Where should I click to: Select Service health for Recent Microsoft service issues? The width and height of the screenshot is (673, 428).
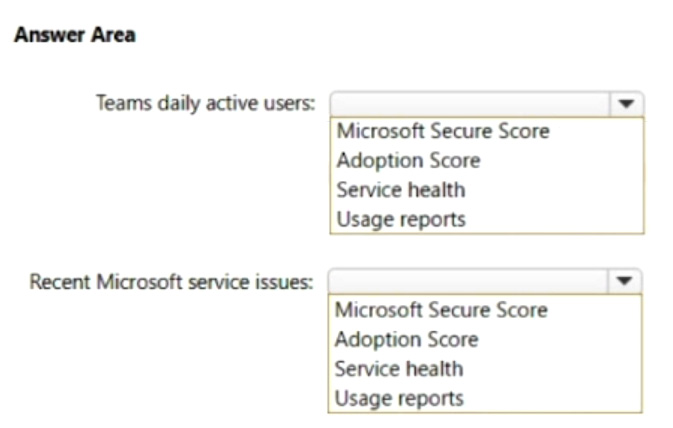pos(399,368)
